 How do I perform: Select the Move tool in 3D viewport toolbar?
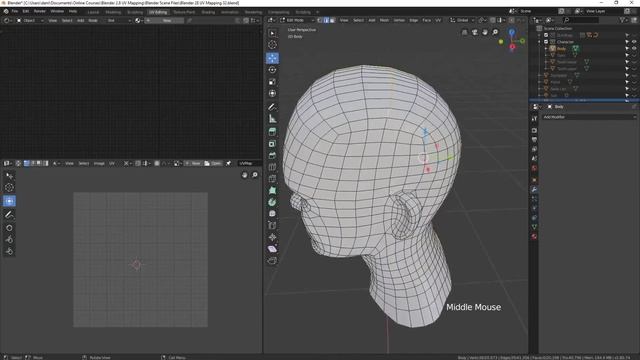272,58
